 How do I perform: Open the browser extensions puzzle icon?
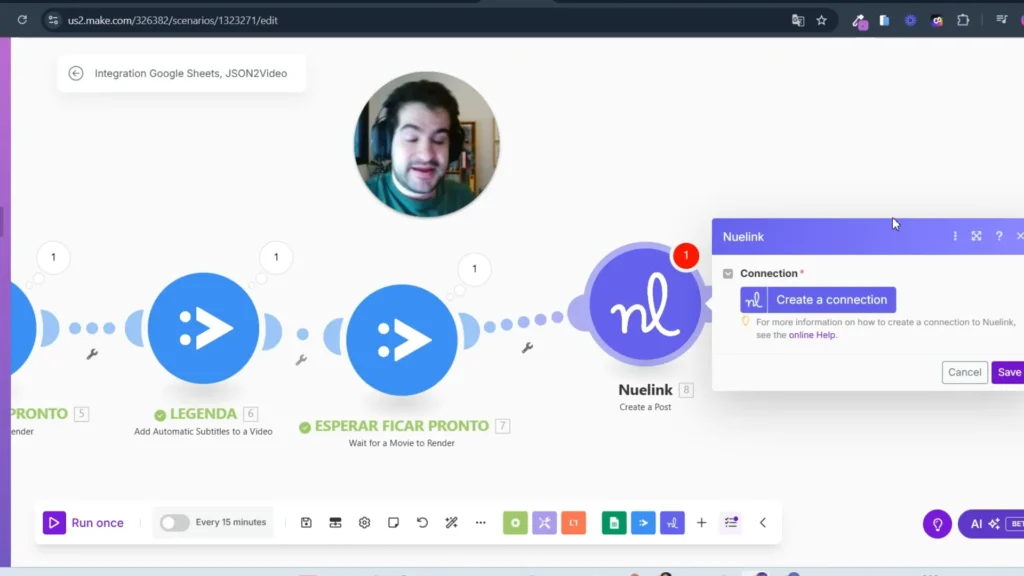coord(963,20)
